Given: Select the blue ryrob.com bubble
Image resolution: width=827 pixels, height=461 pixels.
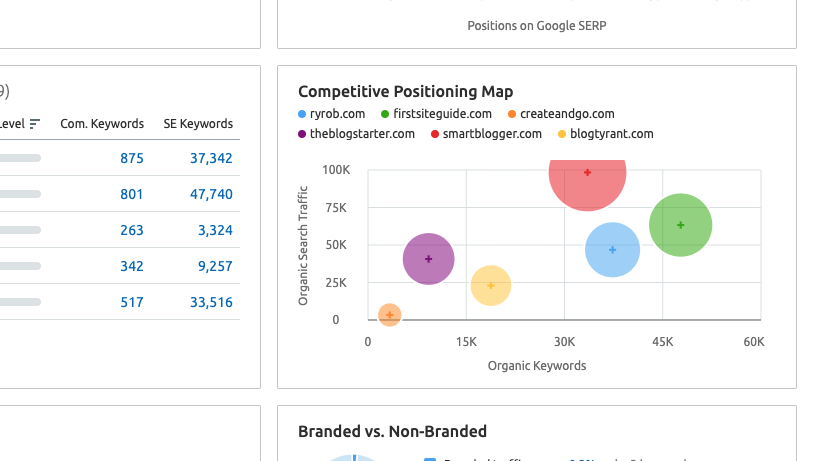Looking at the screenshot, I should [612, 249].
